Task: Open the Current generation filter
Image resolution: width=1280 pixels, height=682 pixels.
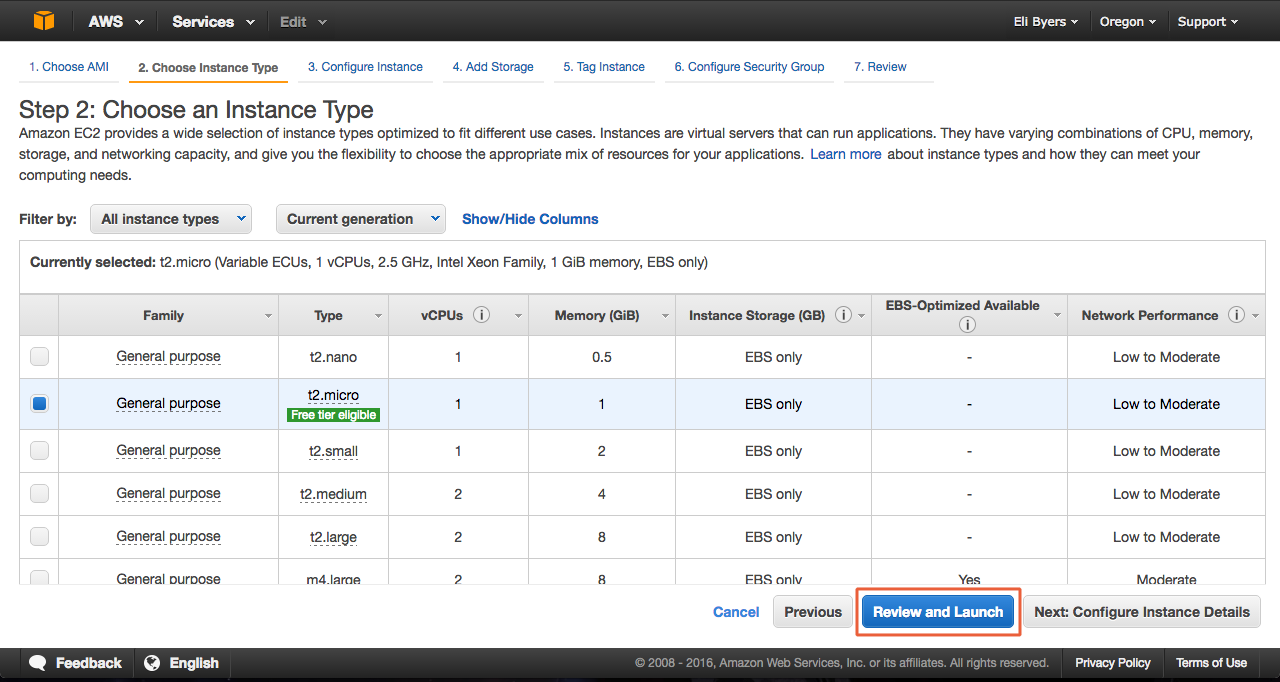Action: point(361,219)
